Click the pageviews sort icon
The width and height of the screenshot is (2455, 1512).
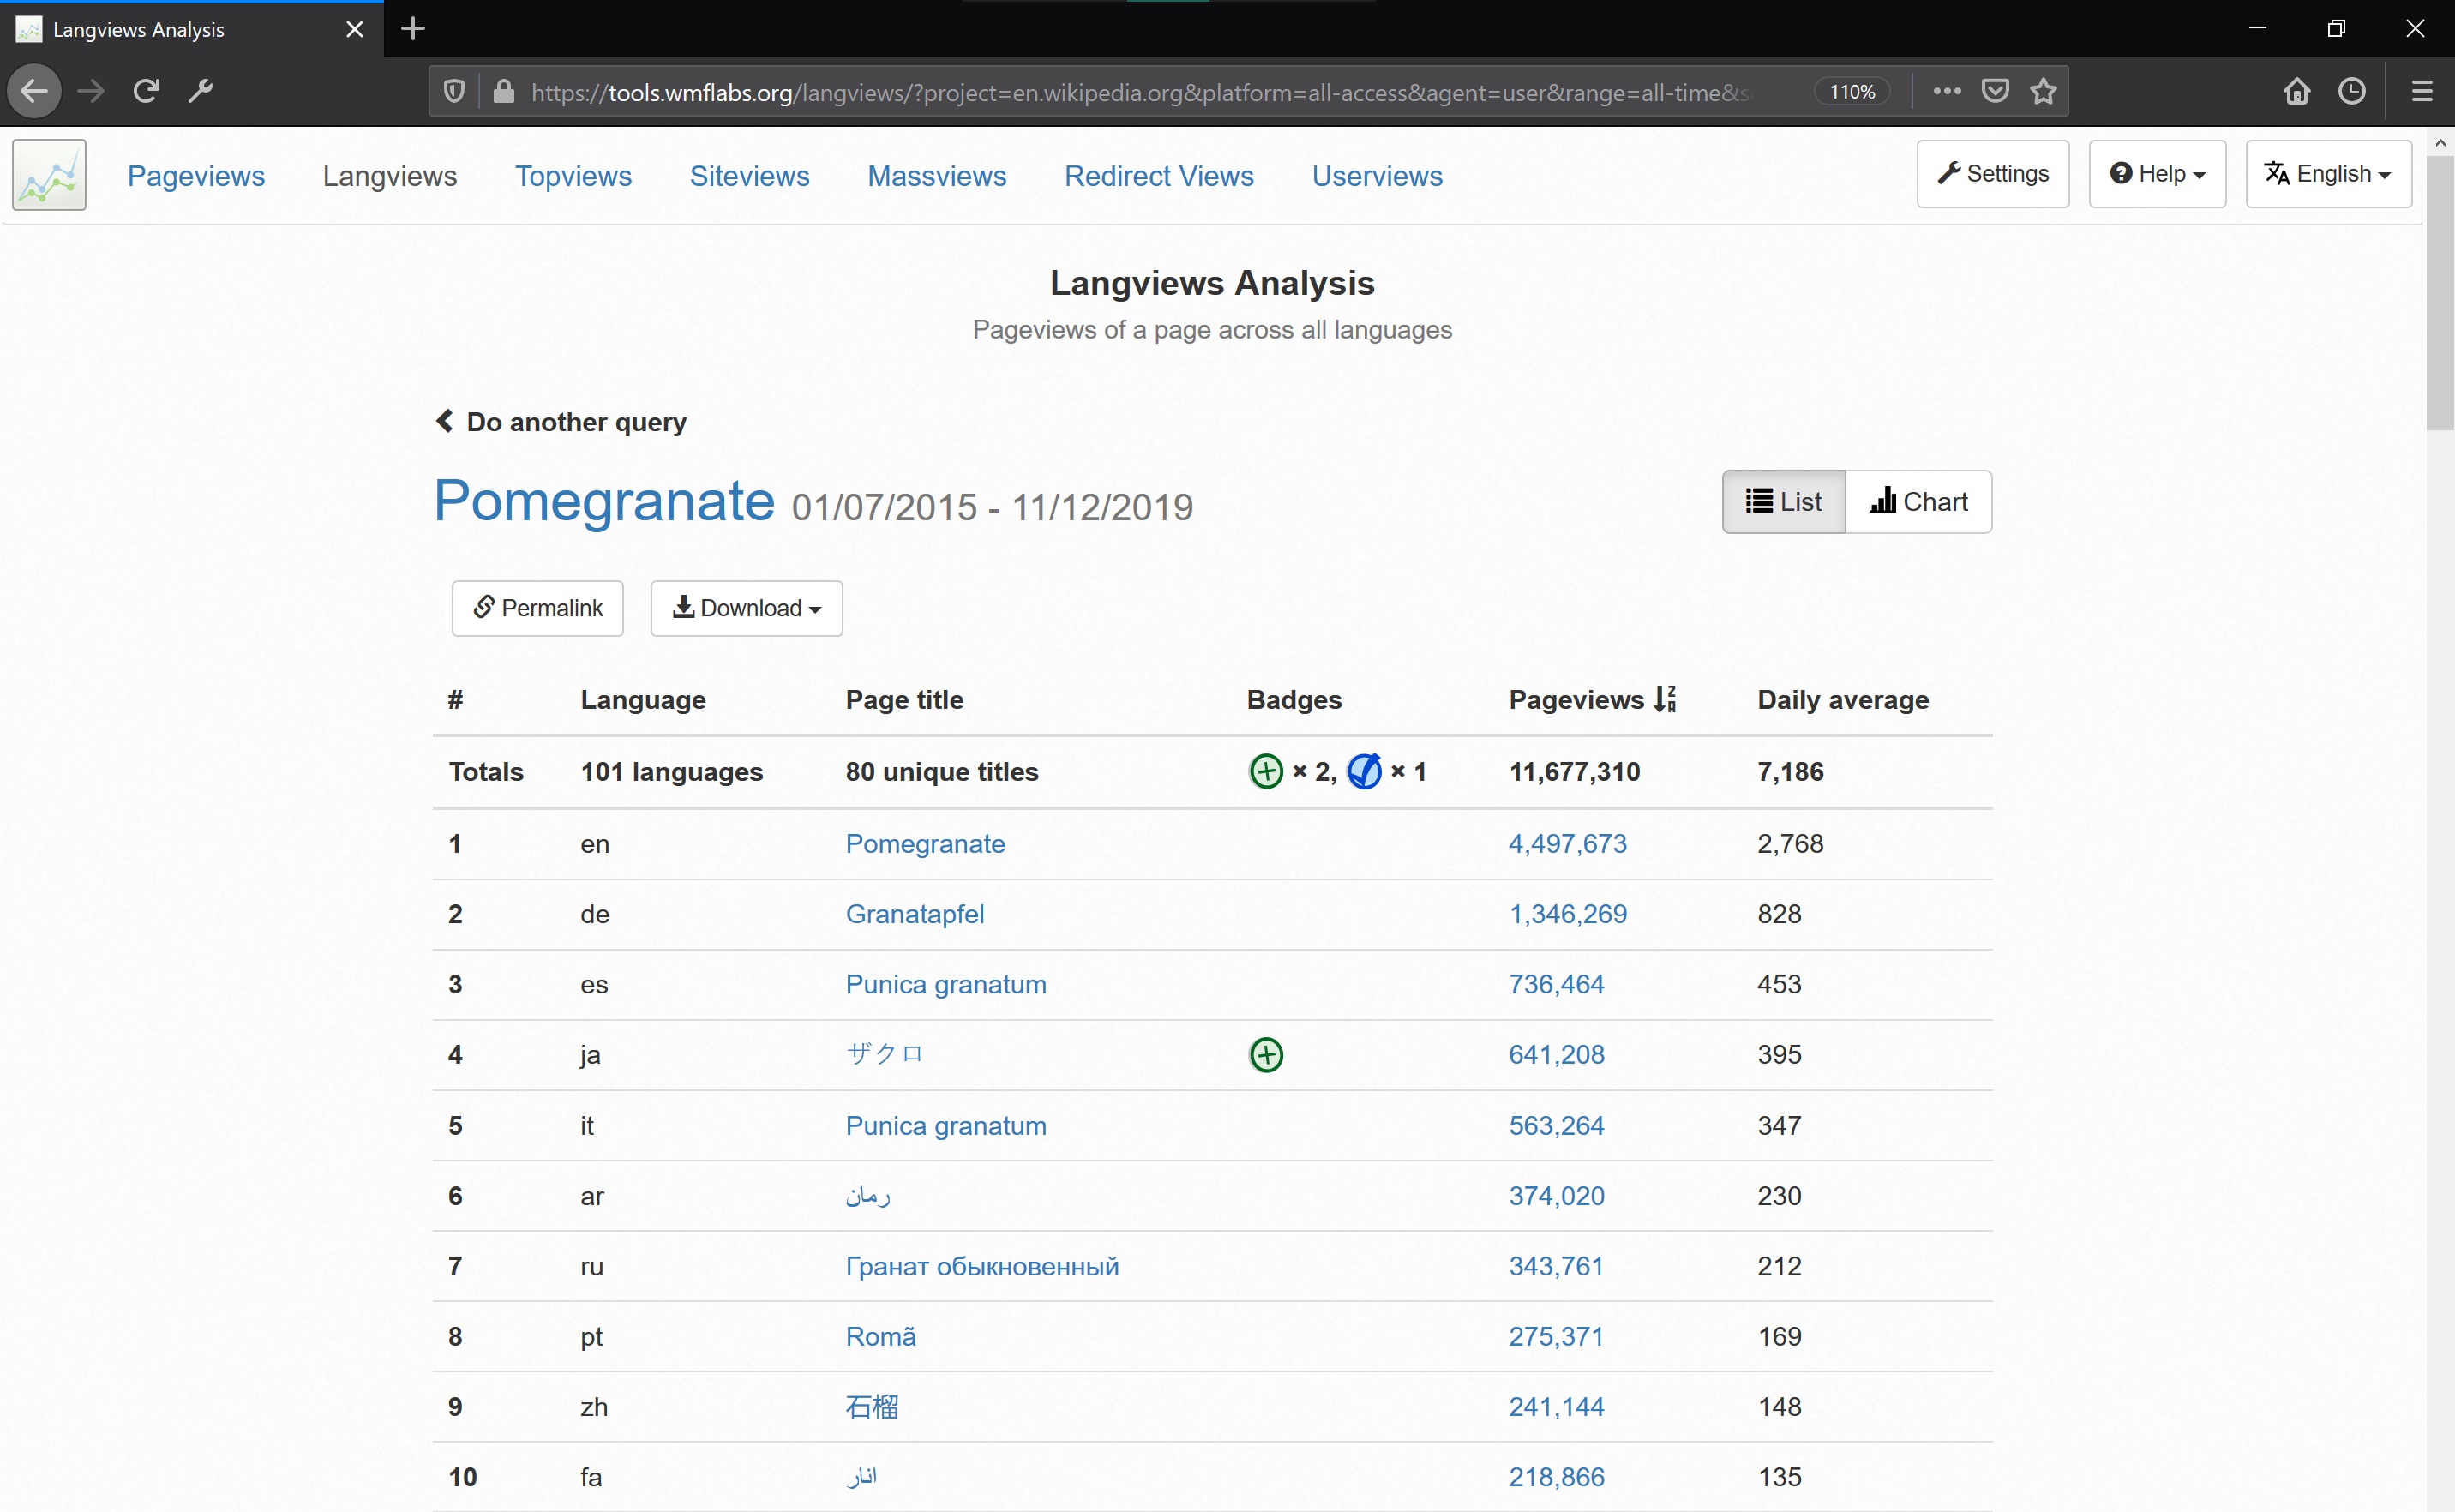point(1664,700)
